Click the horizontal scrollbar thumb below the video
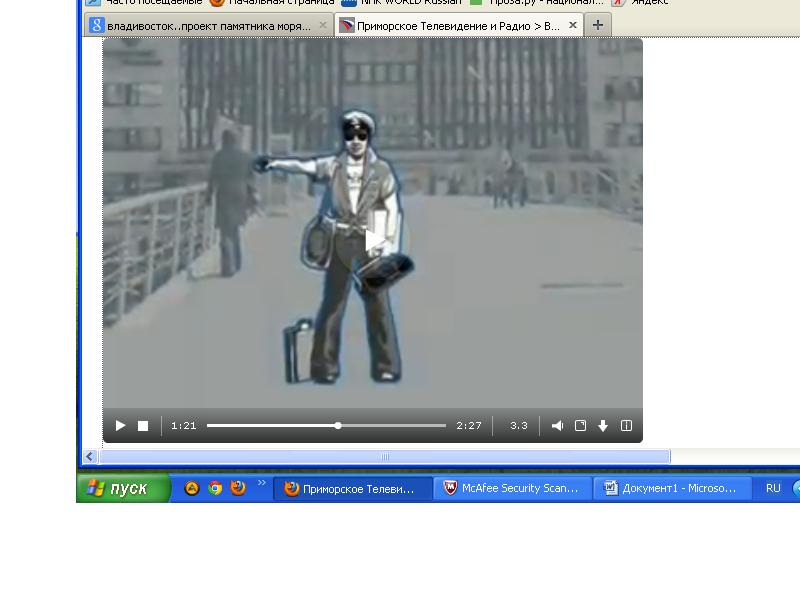 click(385, 456)
